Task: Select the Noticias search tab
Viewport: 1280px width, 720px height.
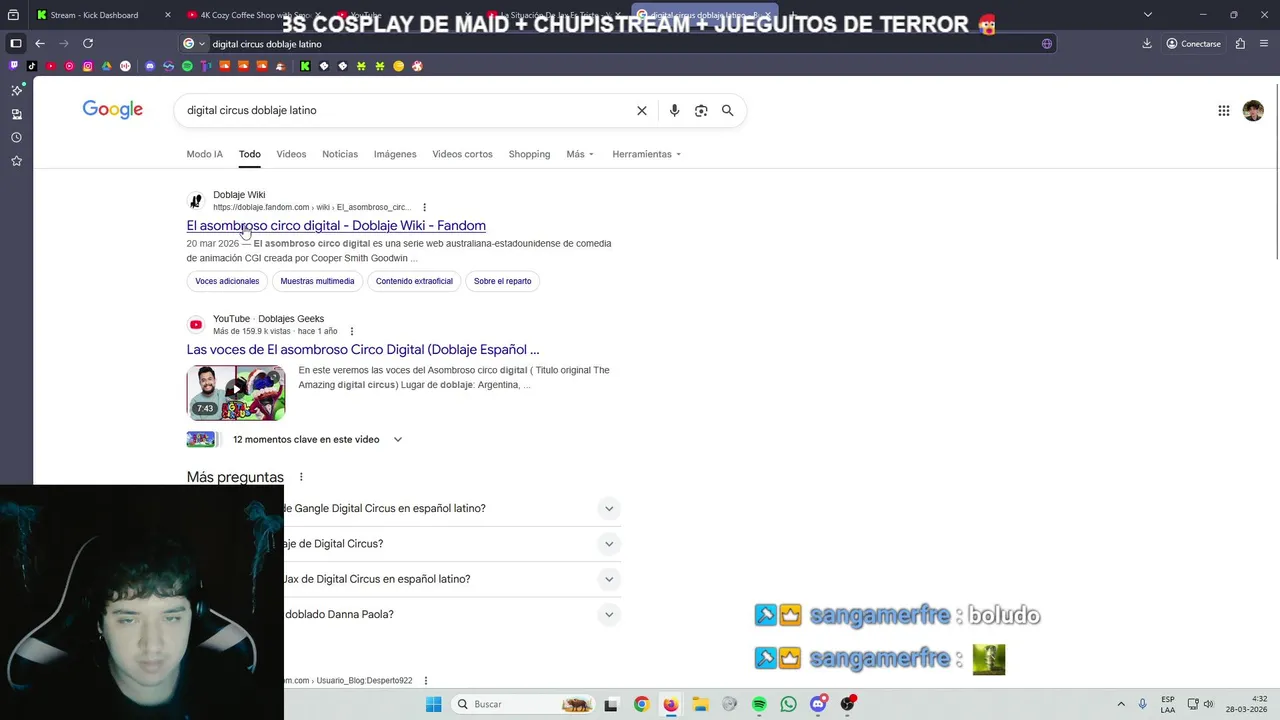Action: (x=340, y=154)
